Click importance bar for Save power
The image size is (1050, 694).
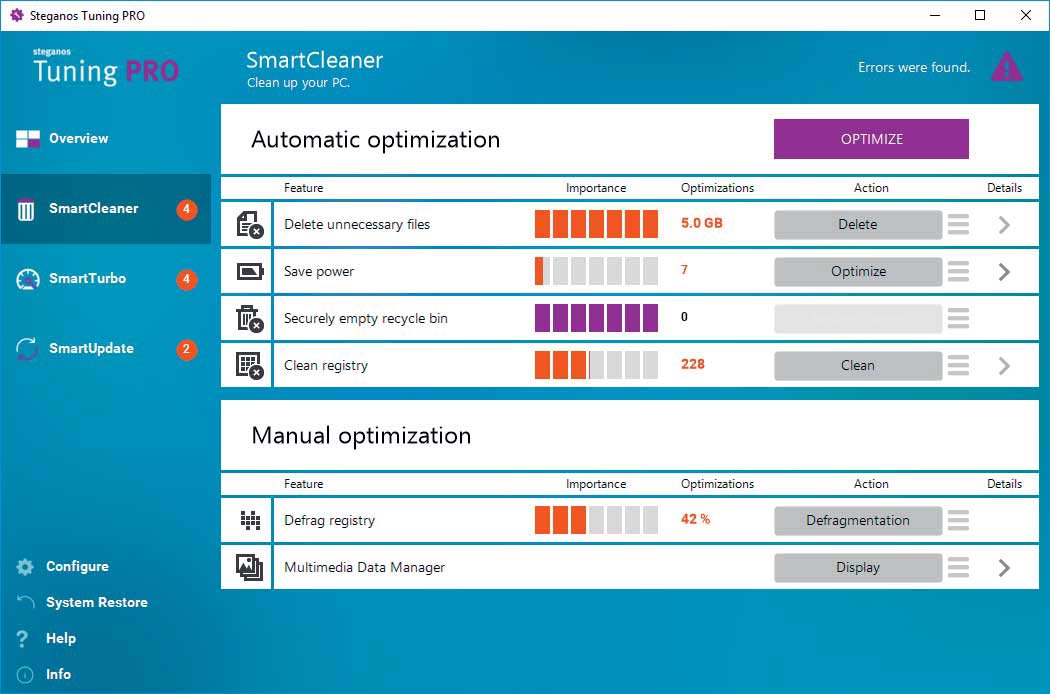click(596, 271)
